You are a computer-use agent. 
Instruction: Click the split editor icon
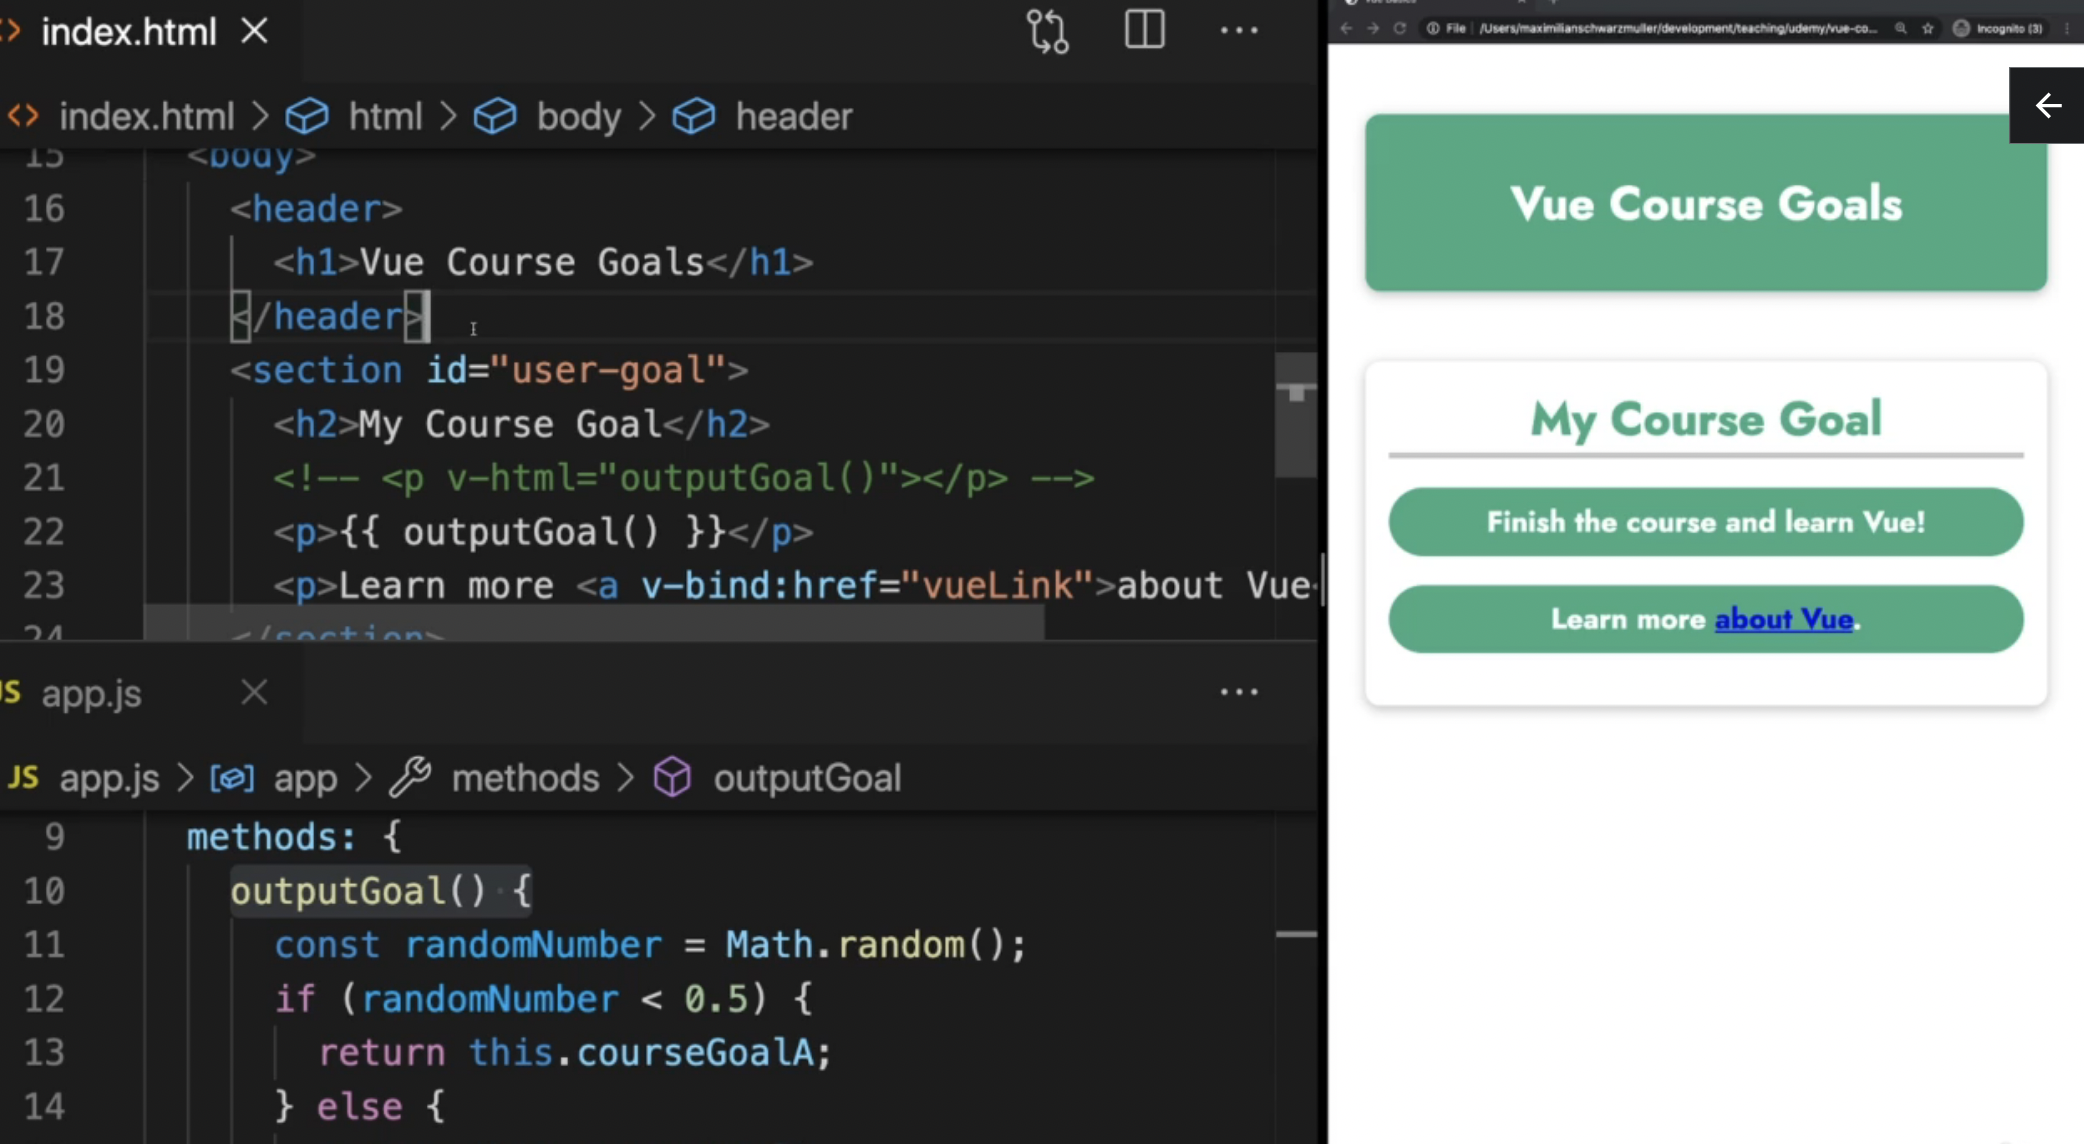(1144, 30)
